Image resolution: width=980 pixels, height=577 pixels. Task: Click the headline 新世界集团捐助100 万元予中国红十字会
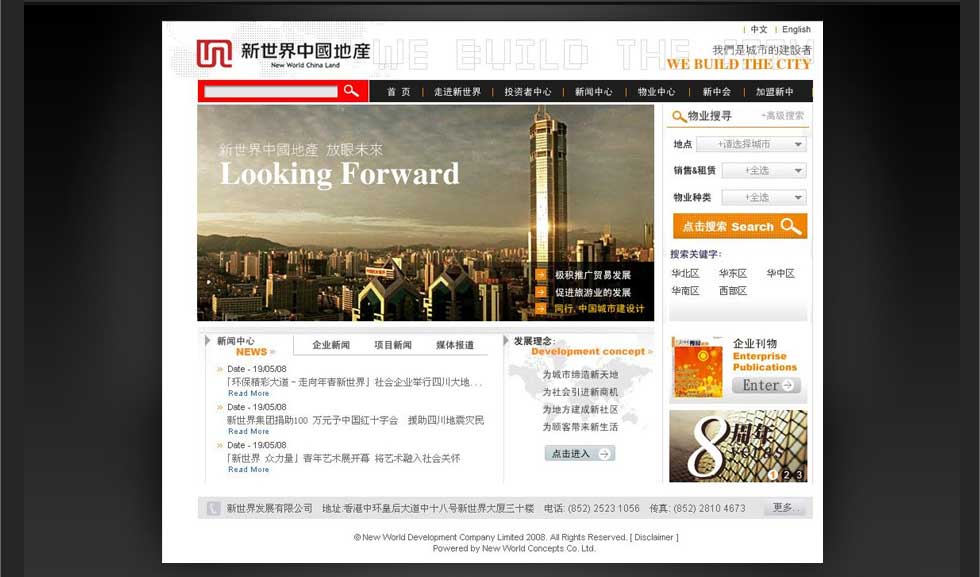(355, 420)
